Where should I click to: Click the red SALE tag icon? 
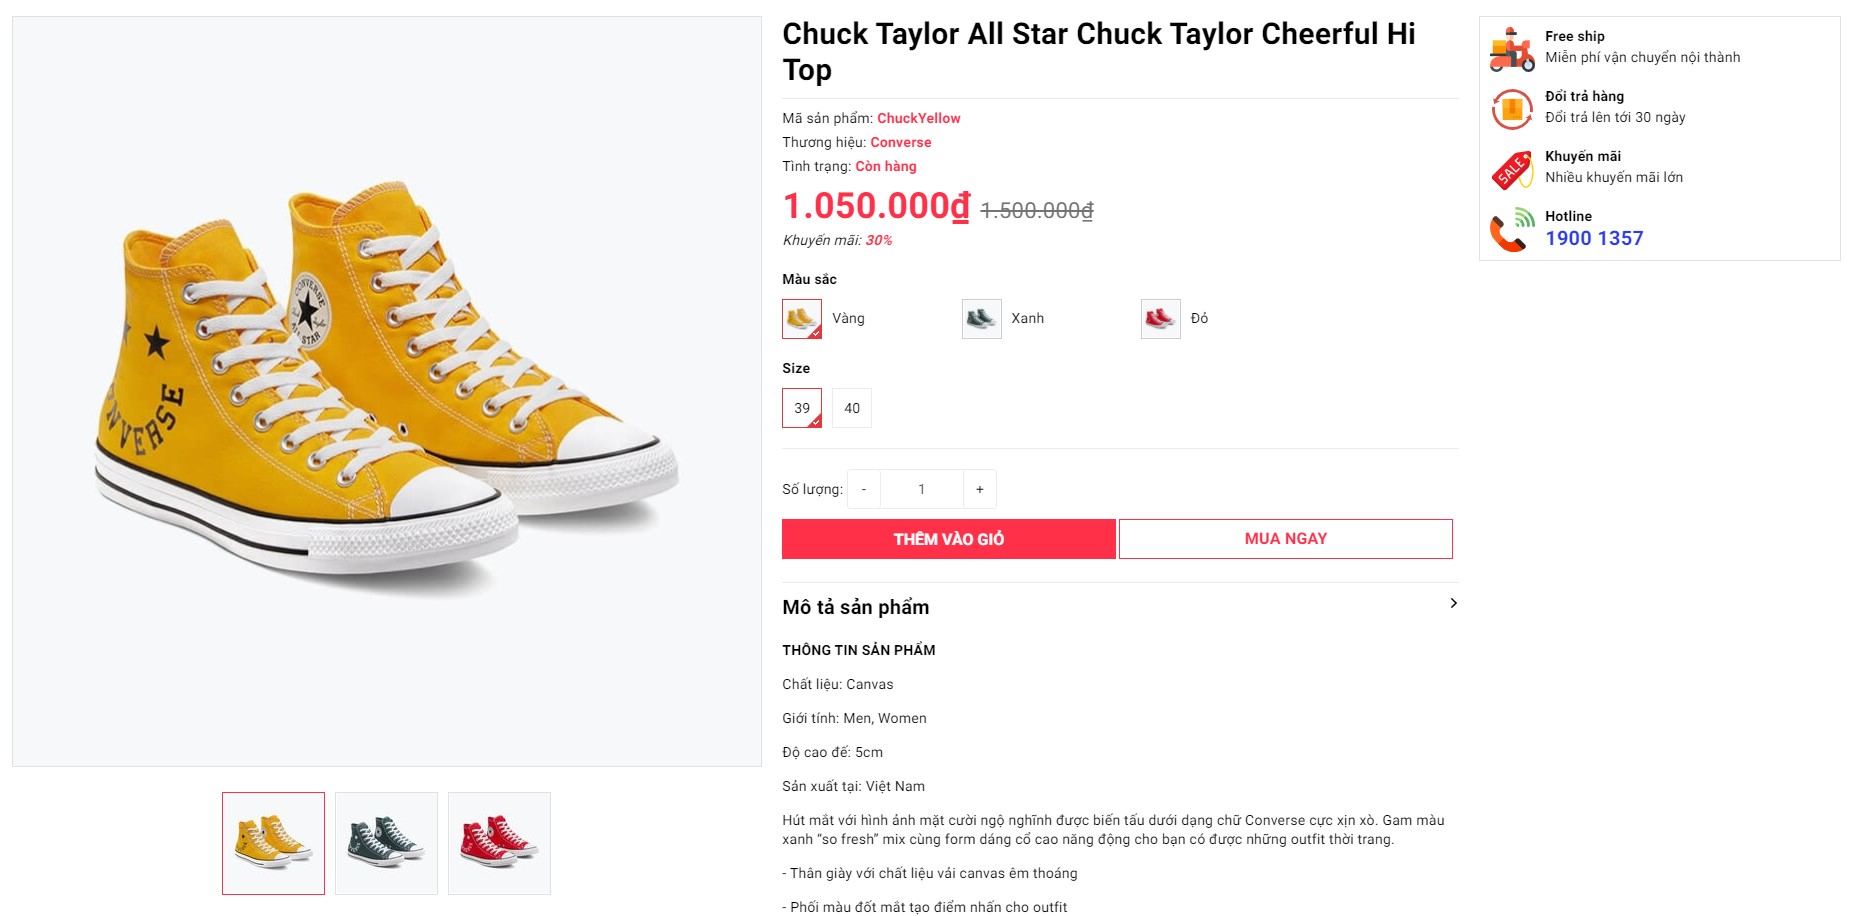click(x=1512, y=170)
